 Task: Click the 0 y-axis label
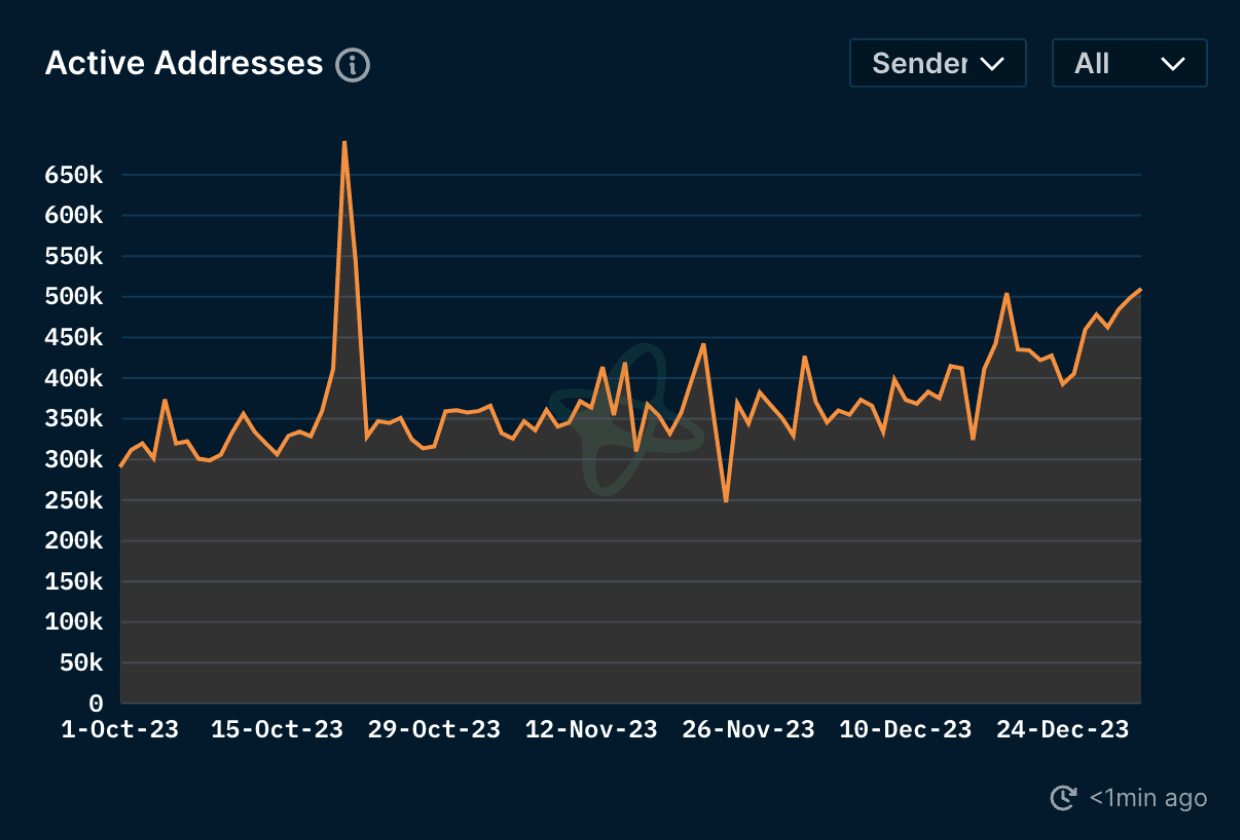pos(96,703)
